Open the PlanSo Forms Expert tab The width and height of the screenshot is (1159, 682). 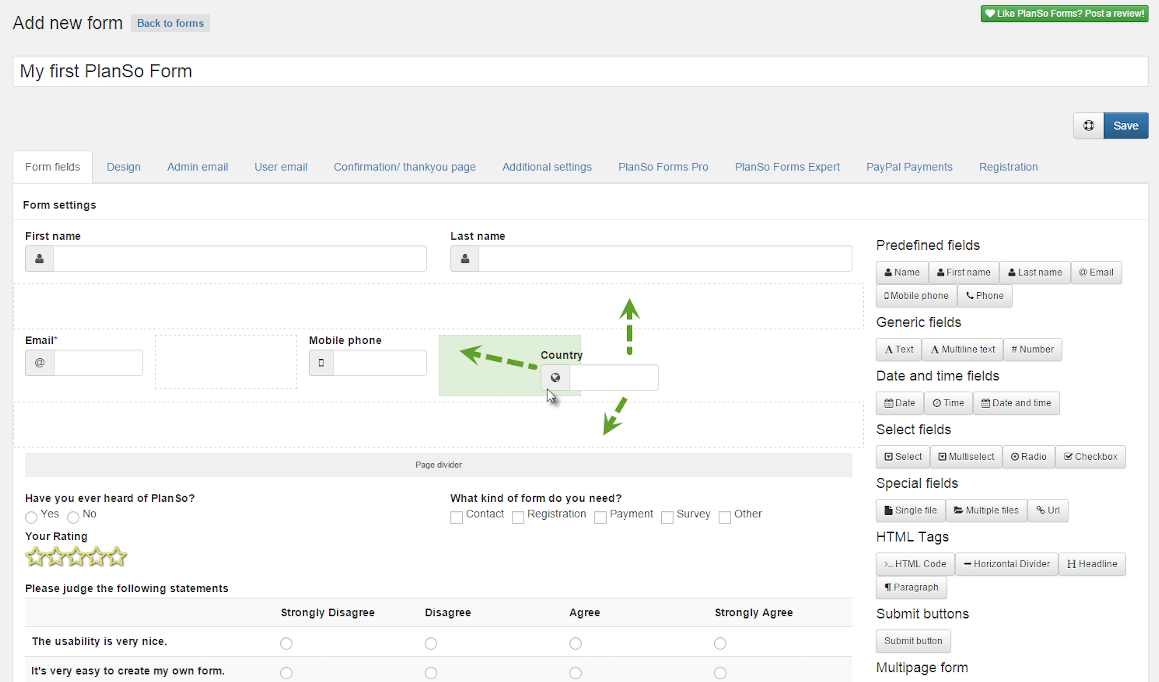pos(787,167)
